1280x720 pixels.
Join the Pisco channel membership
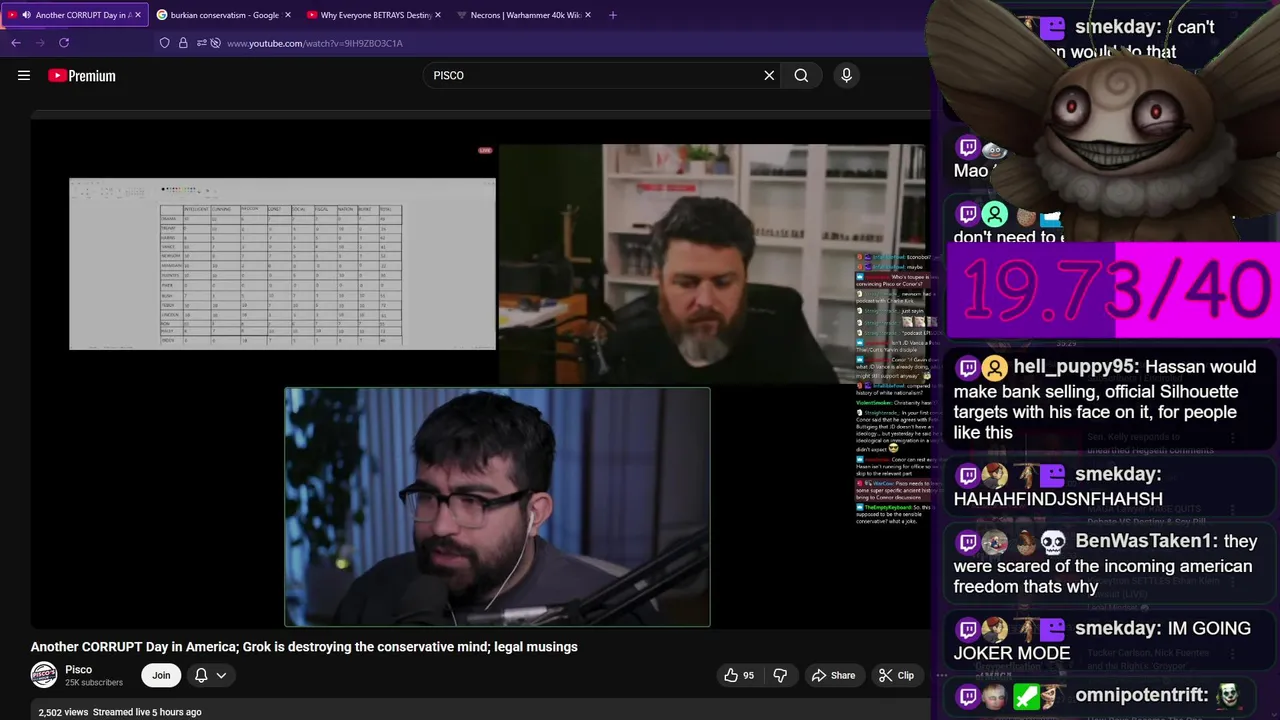coord(161,675)
